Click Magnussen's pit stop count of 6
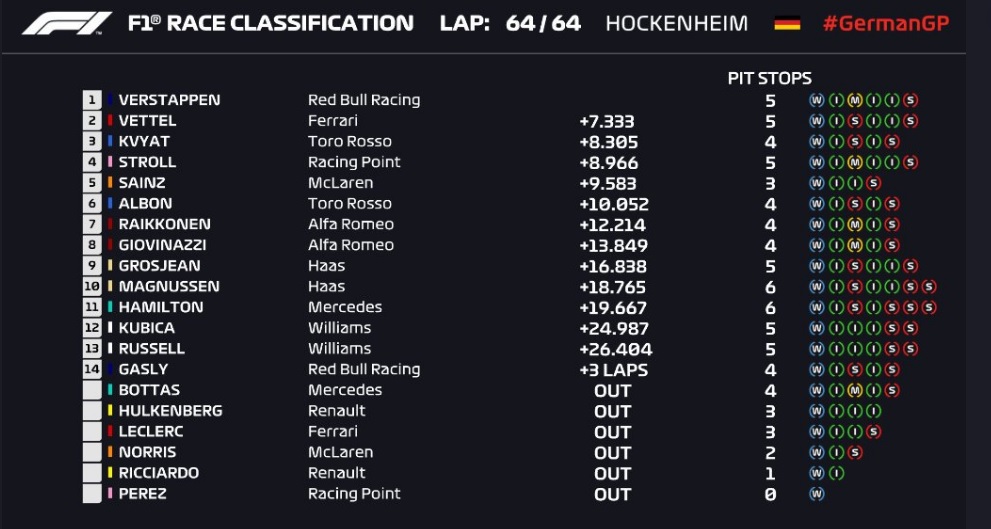The width and height of the screenshot is (991, 529). [770, 288]
